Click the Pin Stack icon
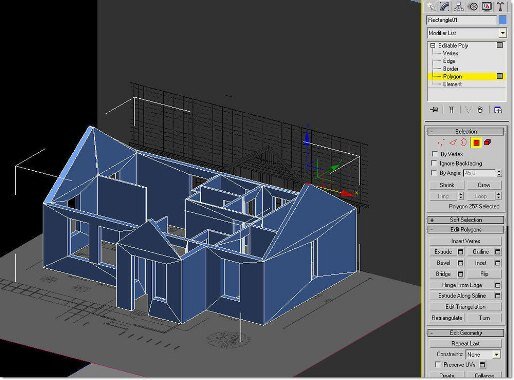The height and width of the screenshot is (380, 514). (x=434, y=110)
